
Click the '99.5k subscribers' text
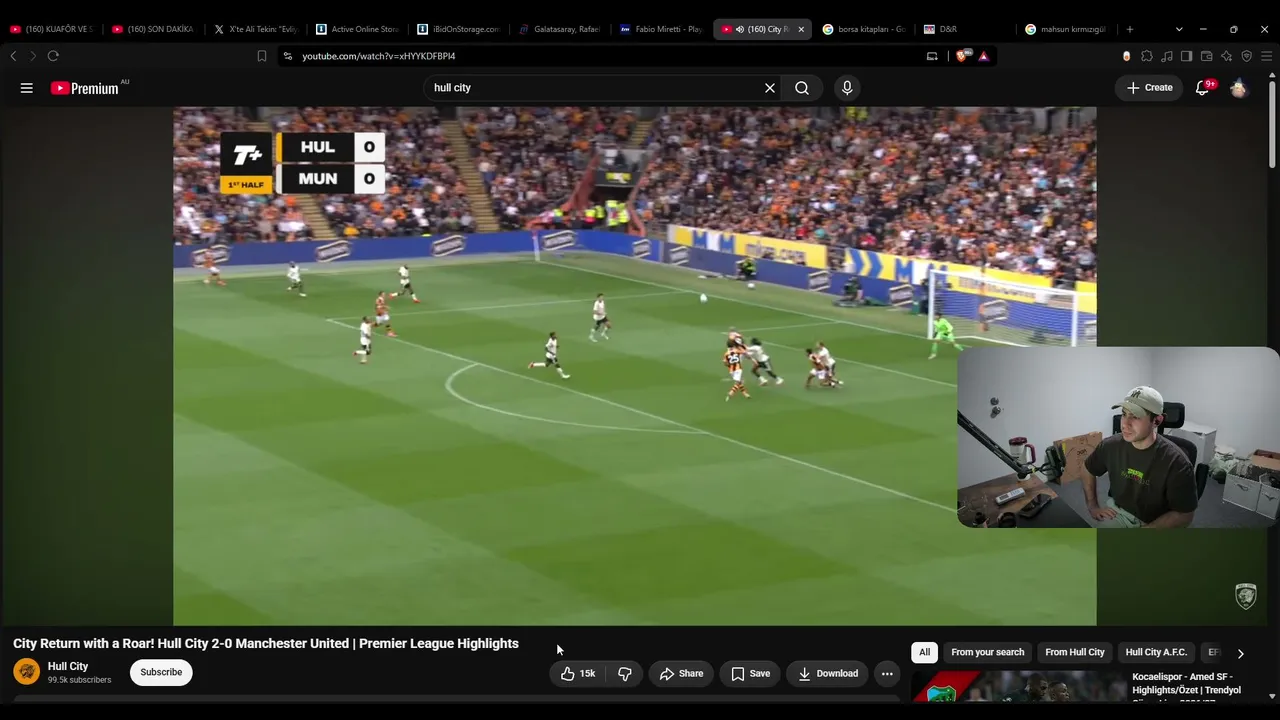coord(79,680)
